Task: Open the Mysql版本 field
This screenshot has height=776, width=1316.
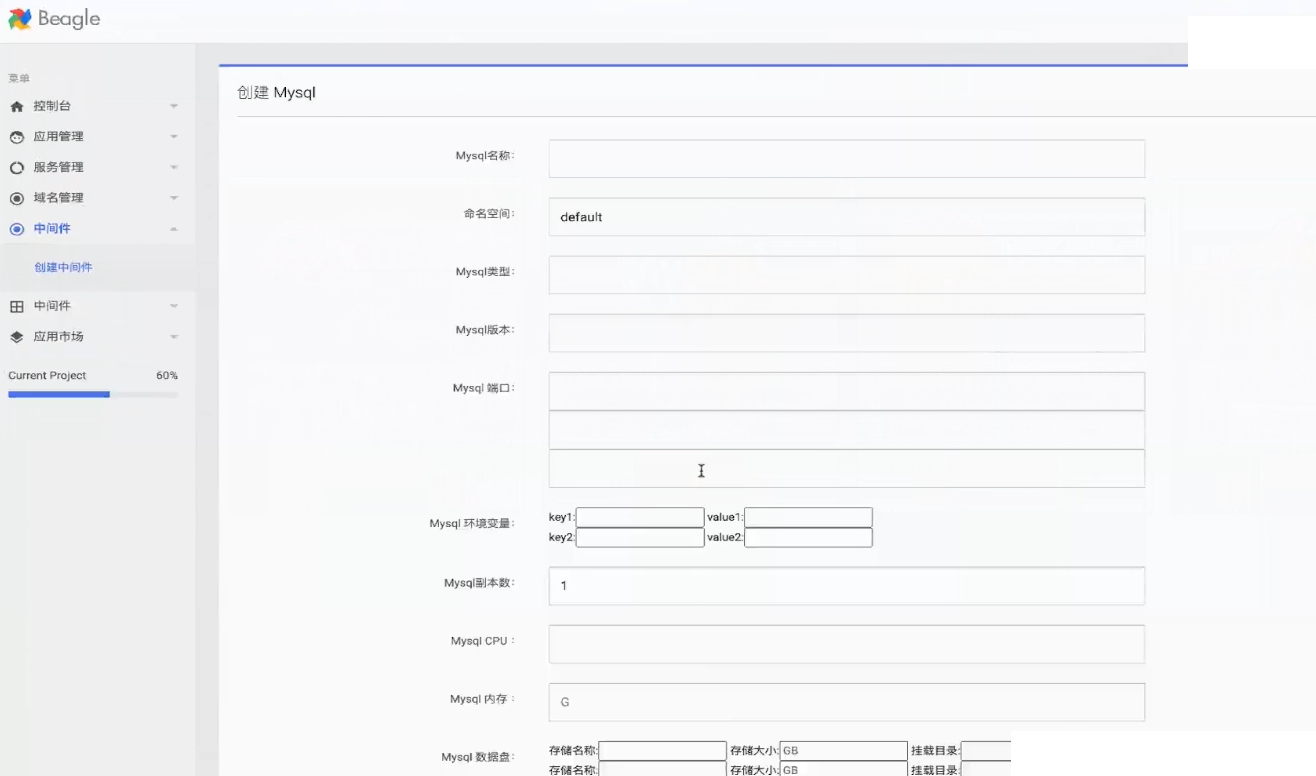Action: pyautogui.click(x=846, y=333)
